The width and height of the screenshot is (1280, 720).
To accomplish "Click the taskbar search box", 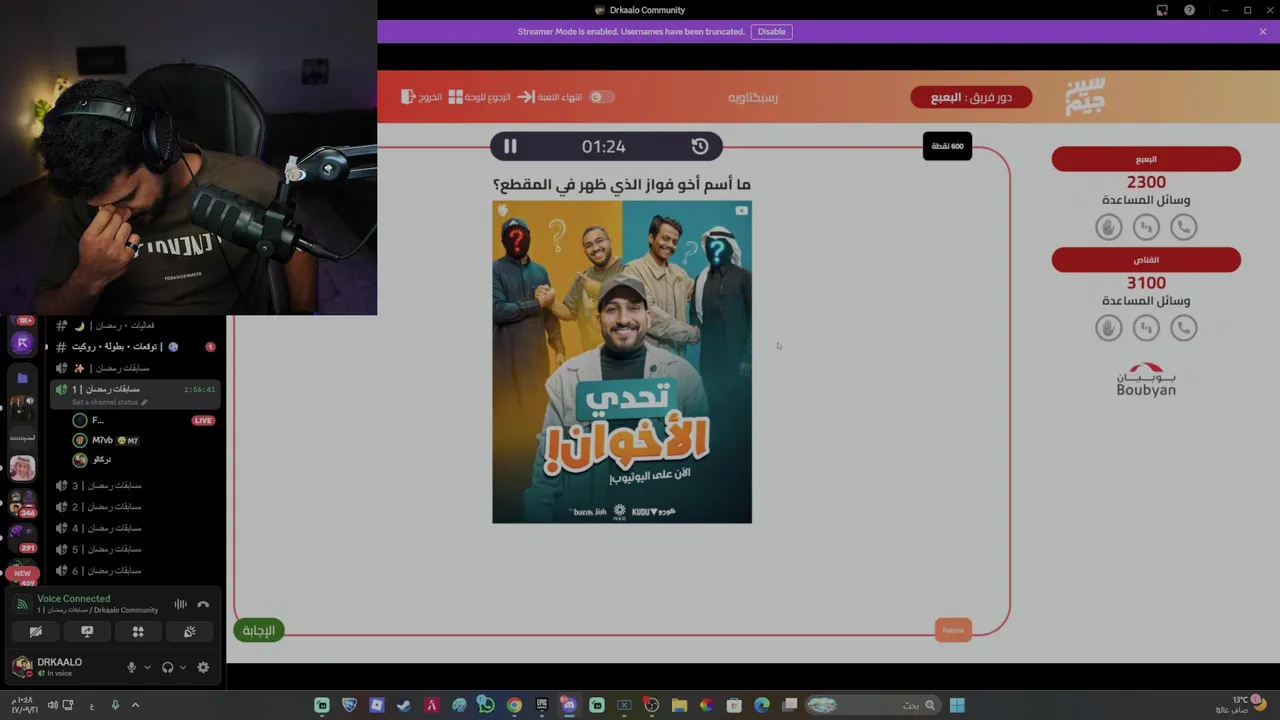I will pyautogui.click(x=872, y=705).
